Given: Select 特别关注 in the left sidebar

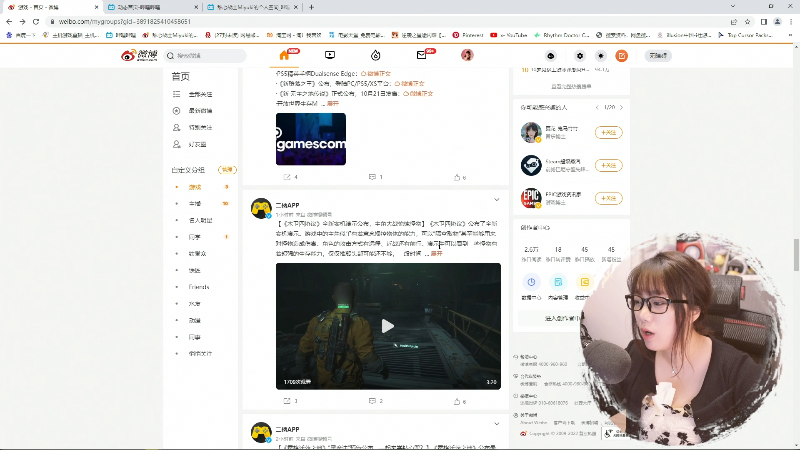Looking at the screenshot, I should click(200, 128).
